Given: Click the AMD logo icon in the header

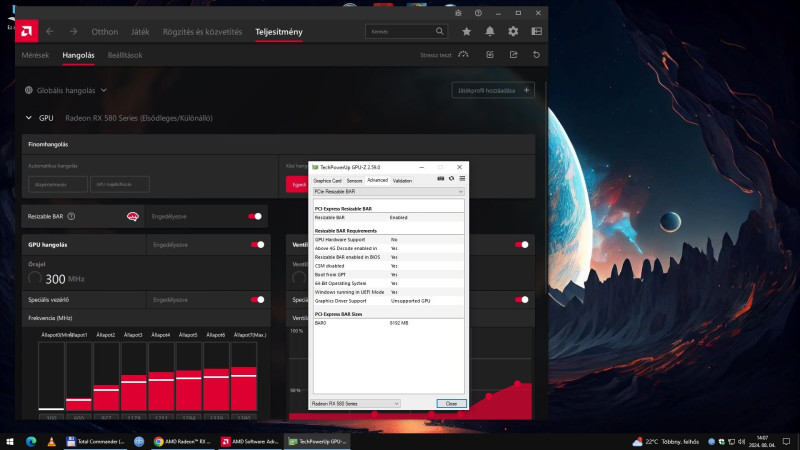Looking at the screenshot, I should tap(27, 32).
